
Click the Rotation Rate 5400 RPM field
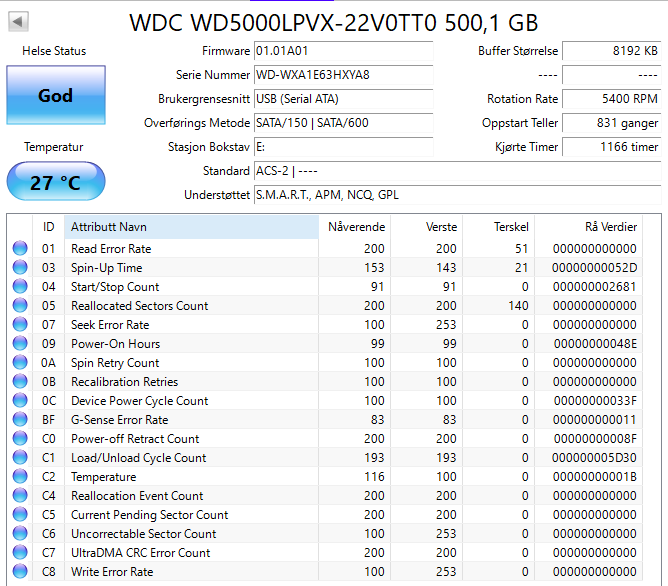click(x=611, y=99)
